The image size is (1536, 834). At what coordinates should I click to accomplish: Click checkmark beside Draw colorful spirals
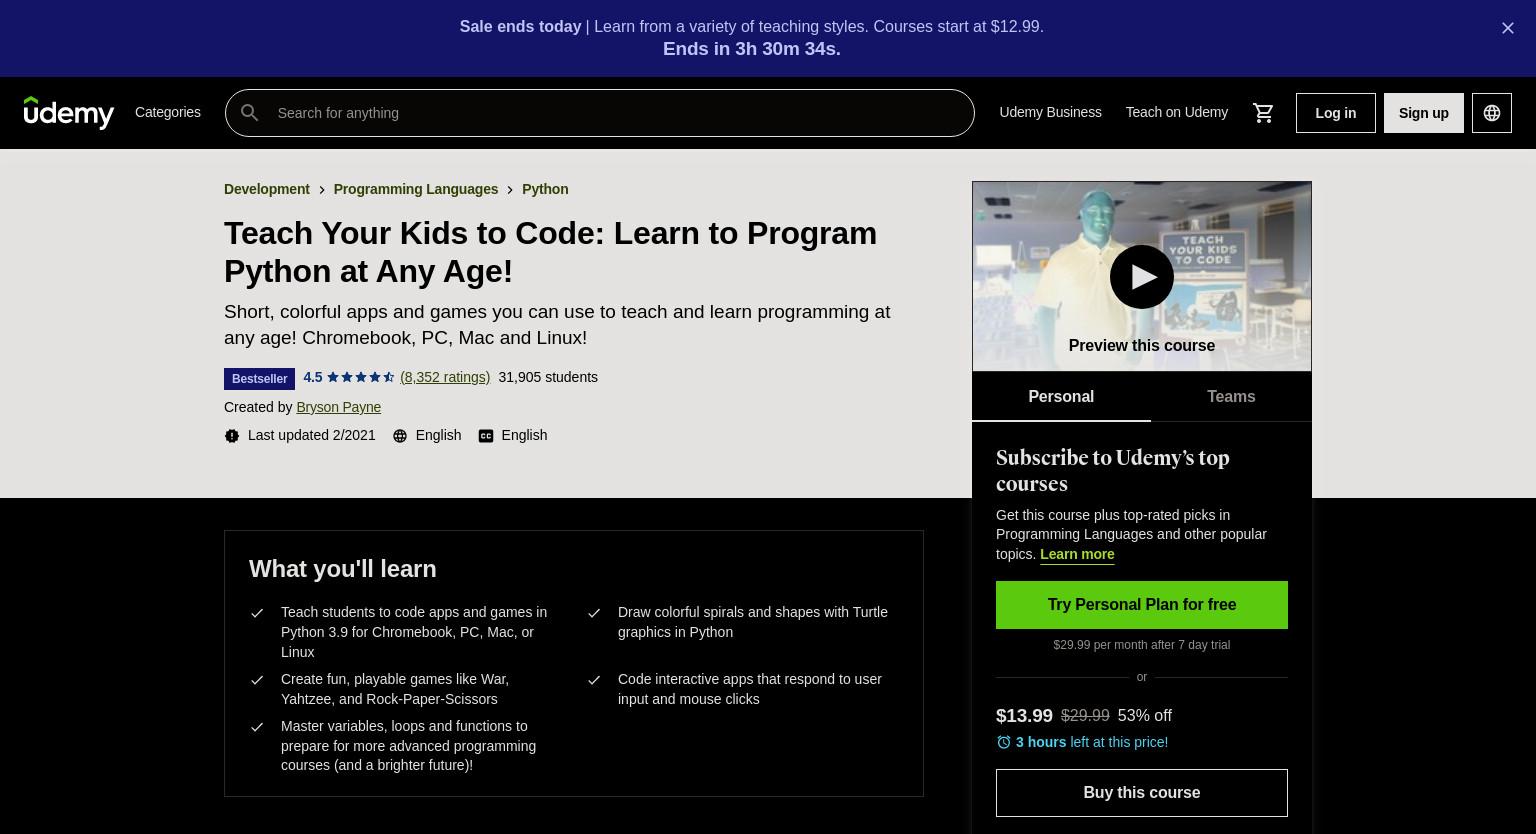pyautogui.click(x=594, y=613)
